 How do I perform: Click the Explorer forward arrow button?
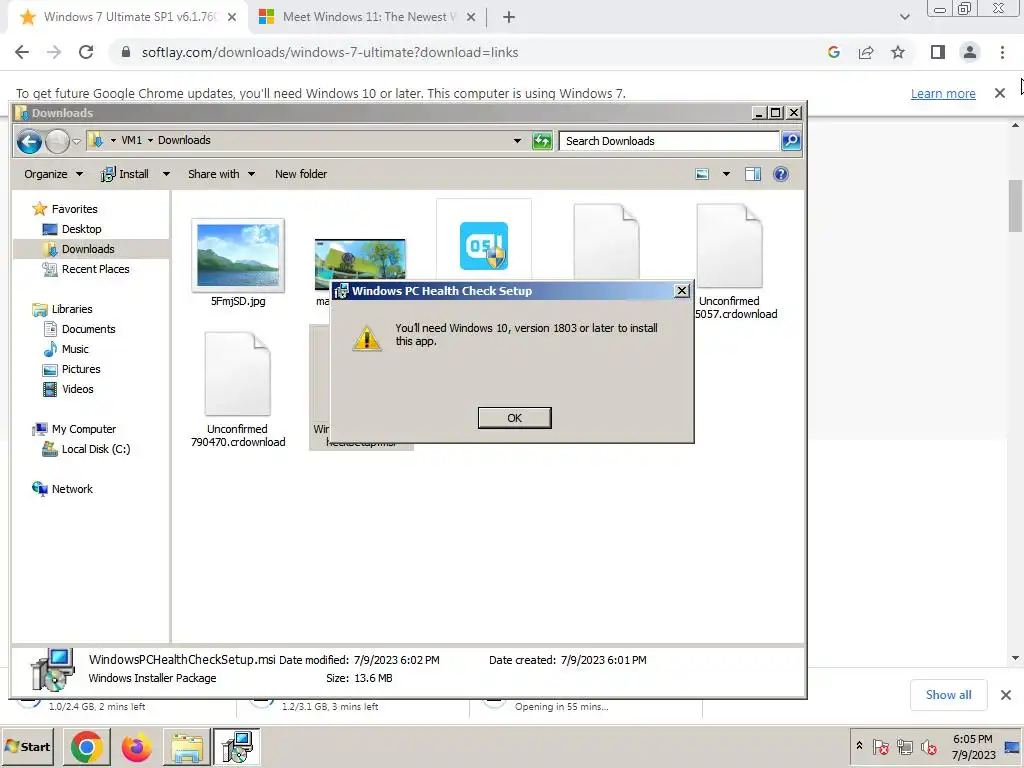pyautogui.click(x=57, y=141)
